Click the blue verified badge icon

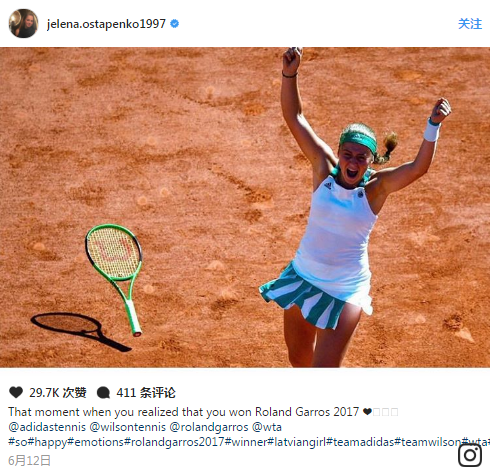pyautogui.click(x=175, y=24)
